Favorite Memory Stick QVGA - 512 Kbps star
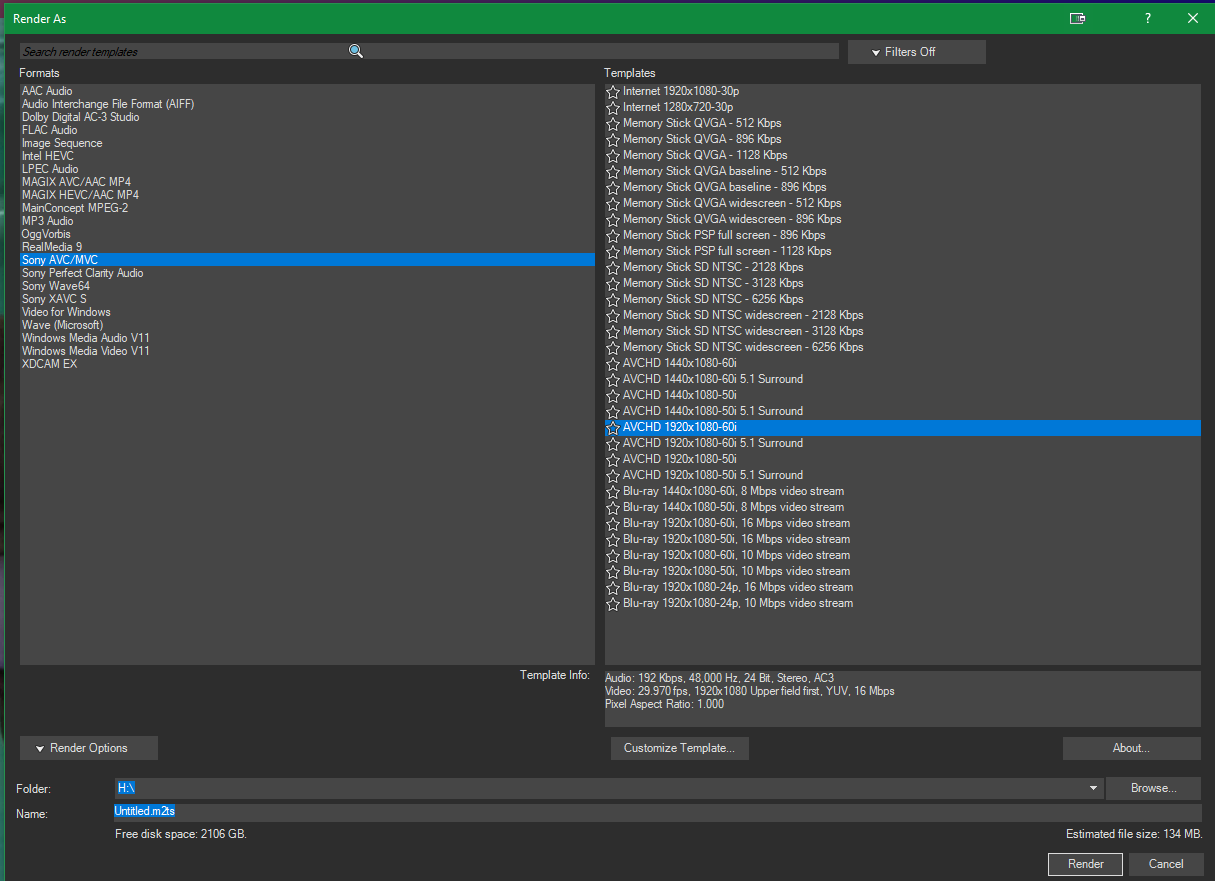The image size is (1215, 881). [x=613, y=123]
